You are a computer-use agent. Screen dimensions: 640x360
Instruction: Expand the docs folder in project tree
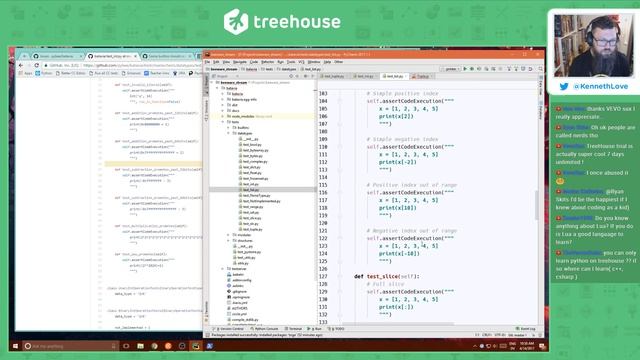click(223, 111)
